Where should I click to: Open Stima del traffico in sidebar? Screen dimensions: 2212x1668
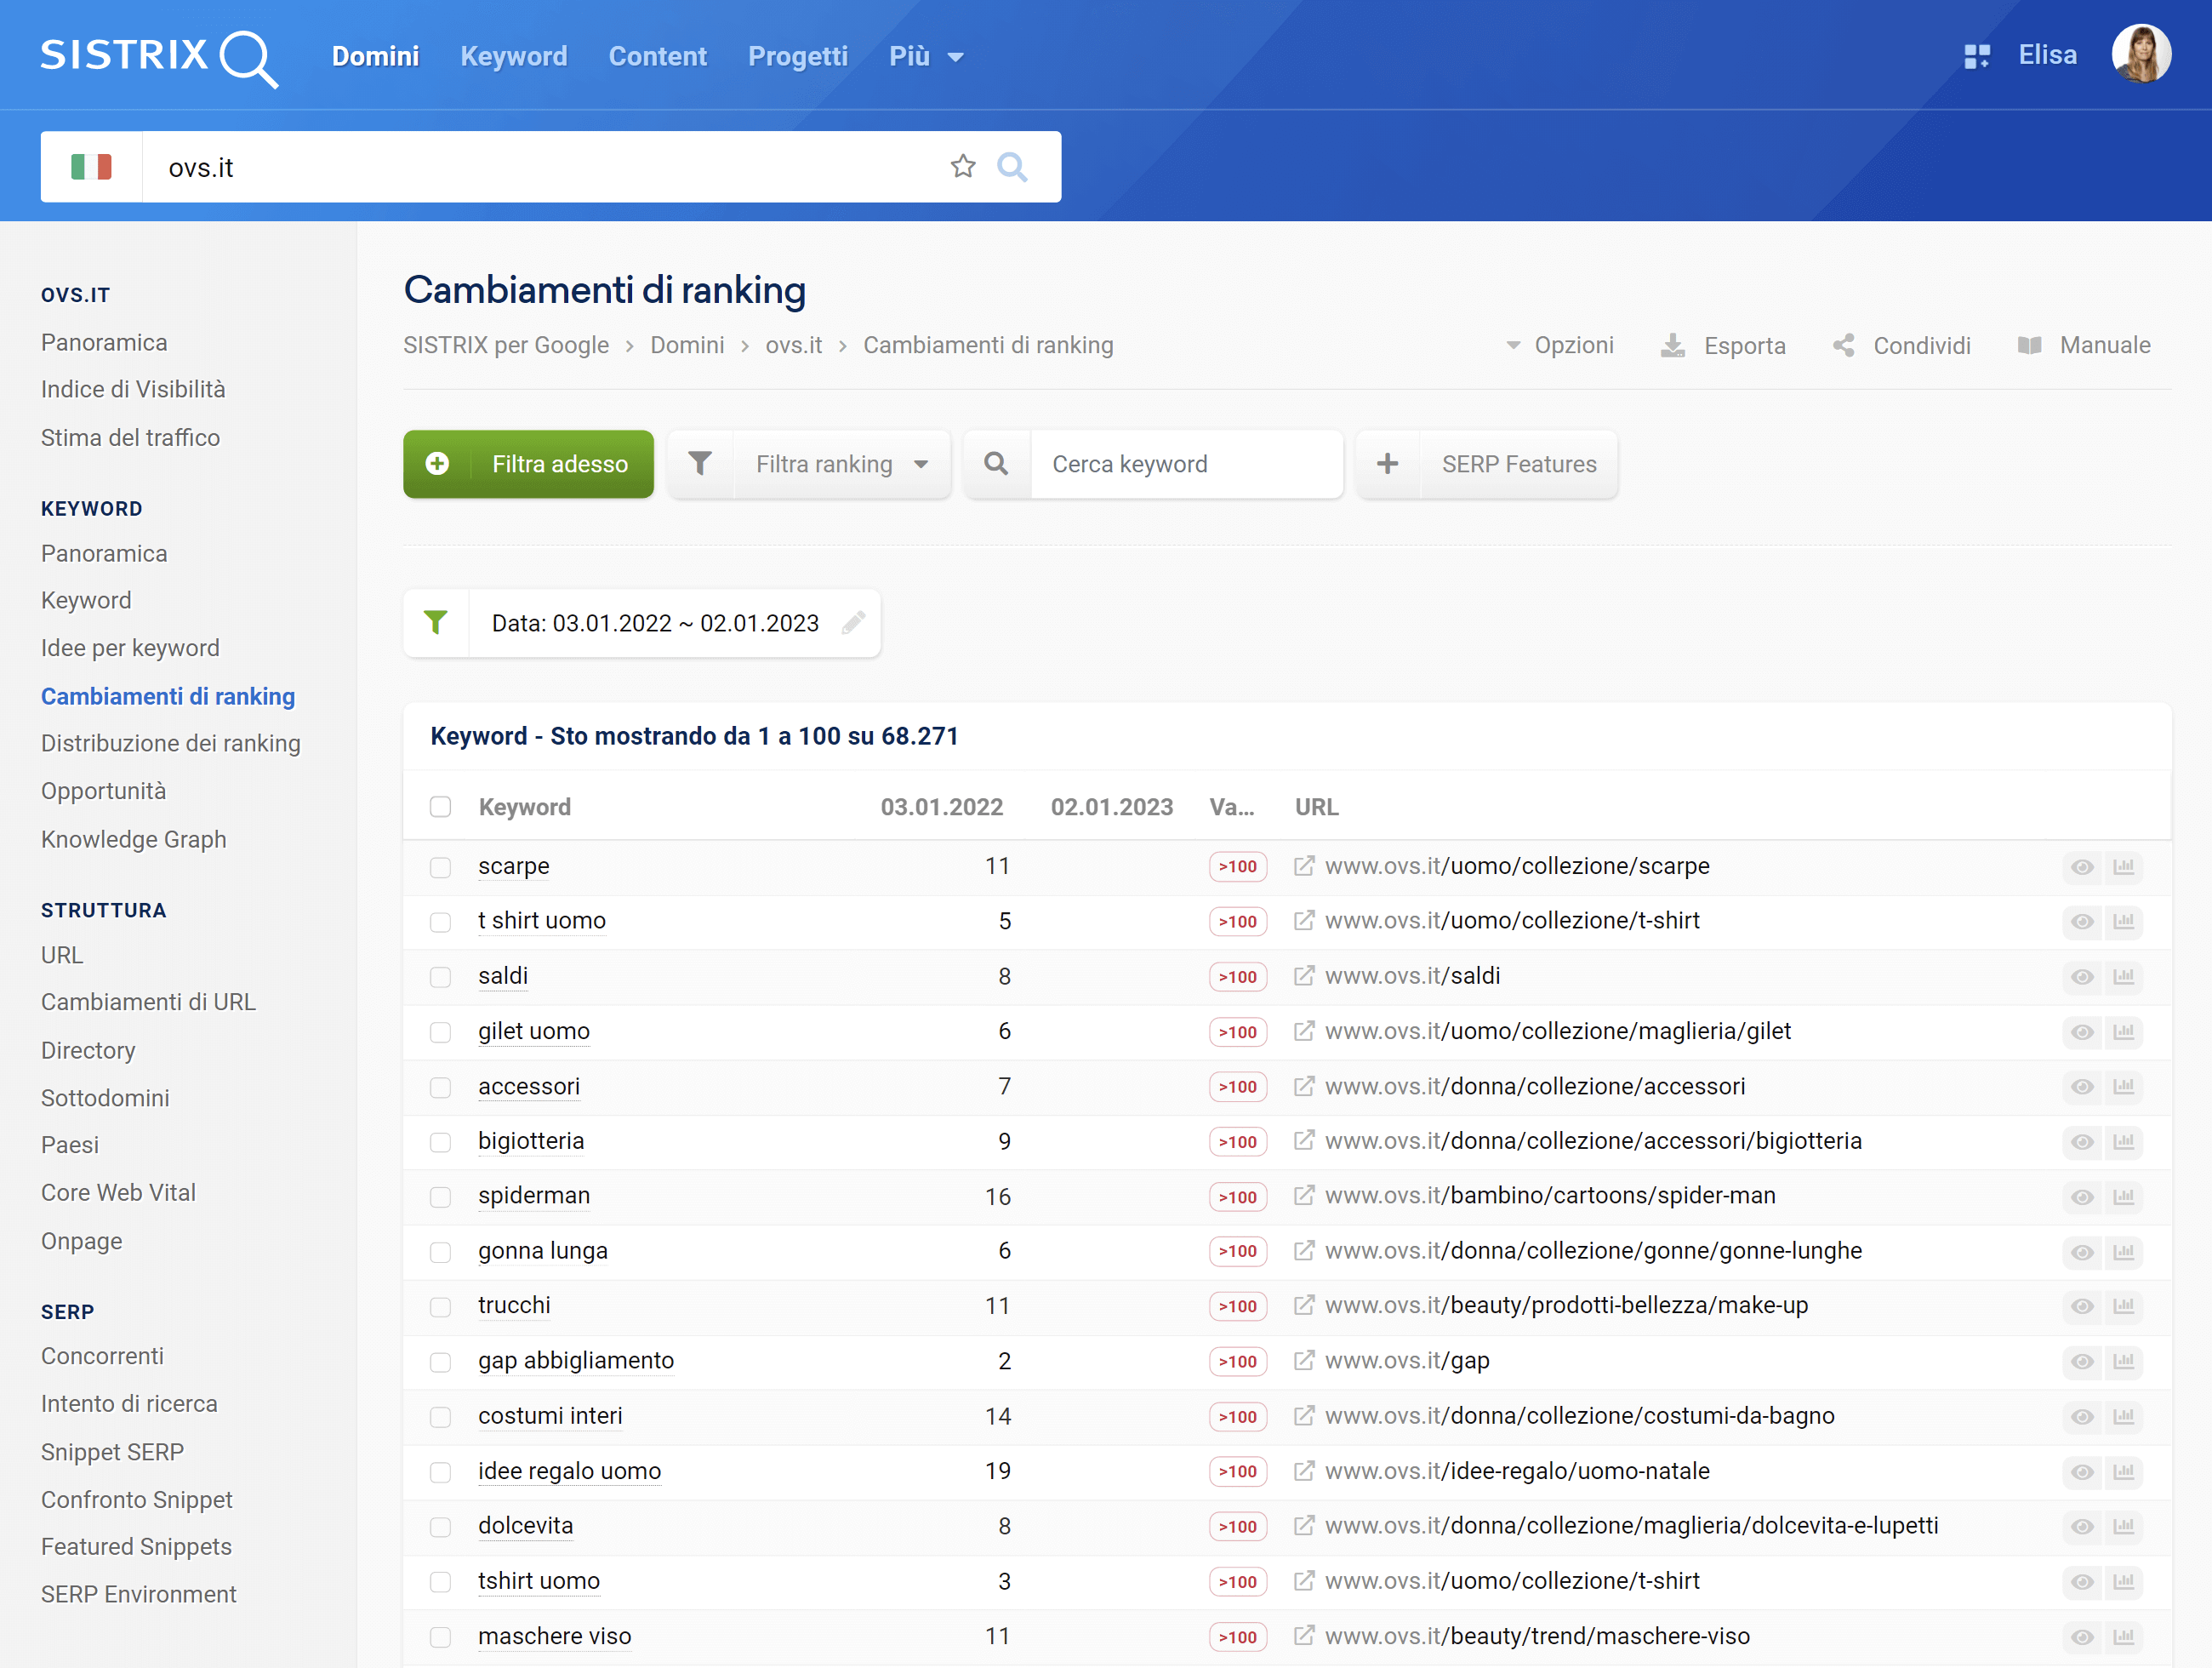click(x=130, y=437)
